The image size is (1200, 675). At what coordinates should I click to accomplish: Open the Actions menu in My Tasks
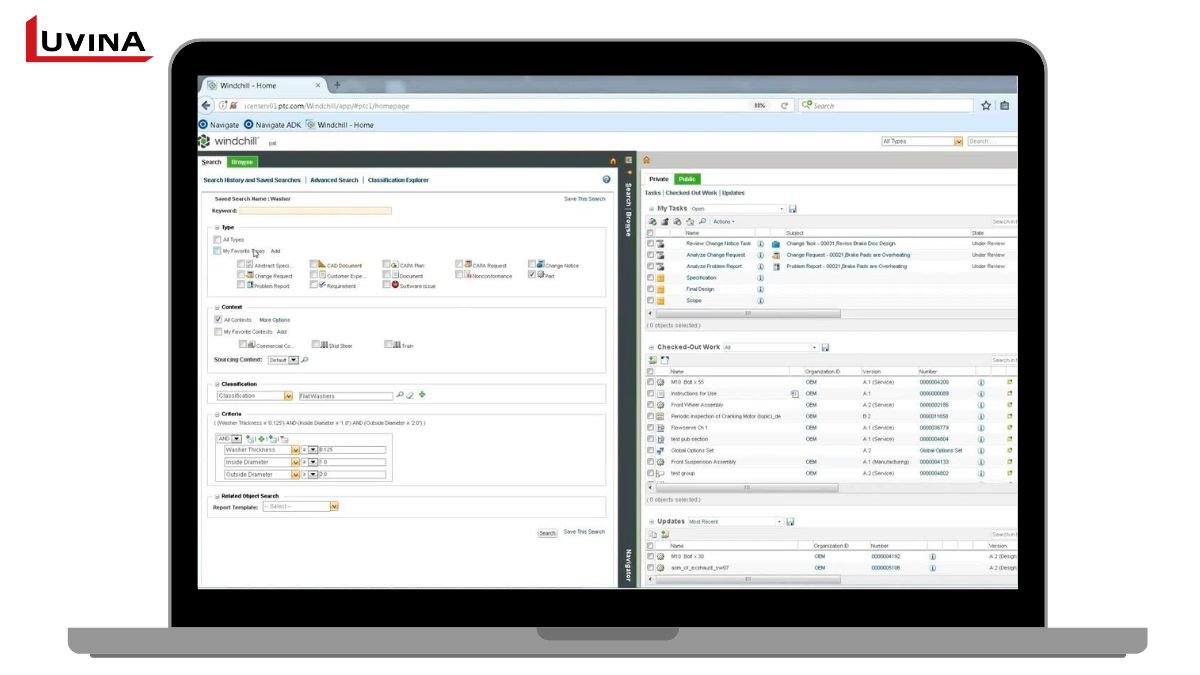[x=723, y=221]
